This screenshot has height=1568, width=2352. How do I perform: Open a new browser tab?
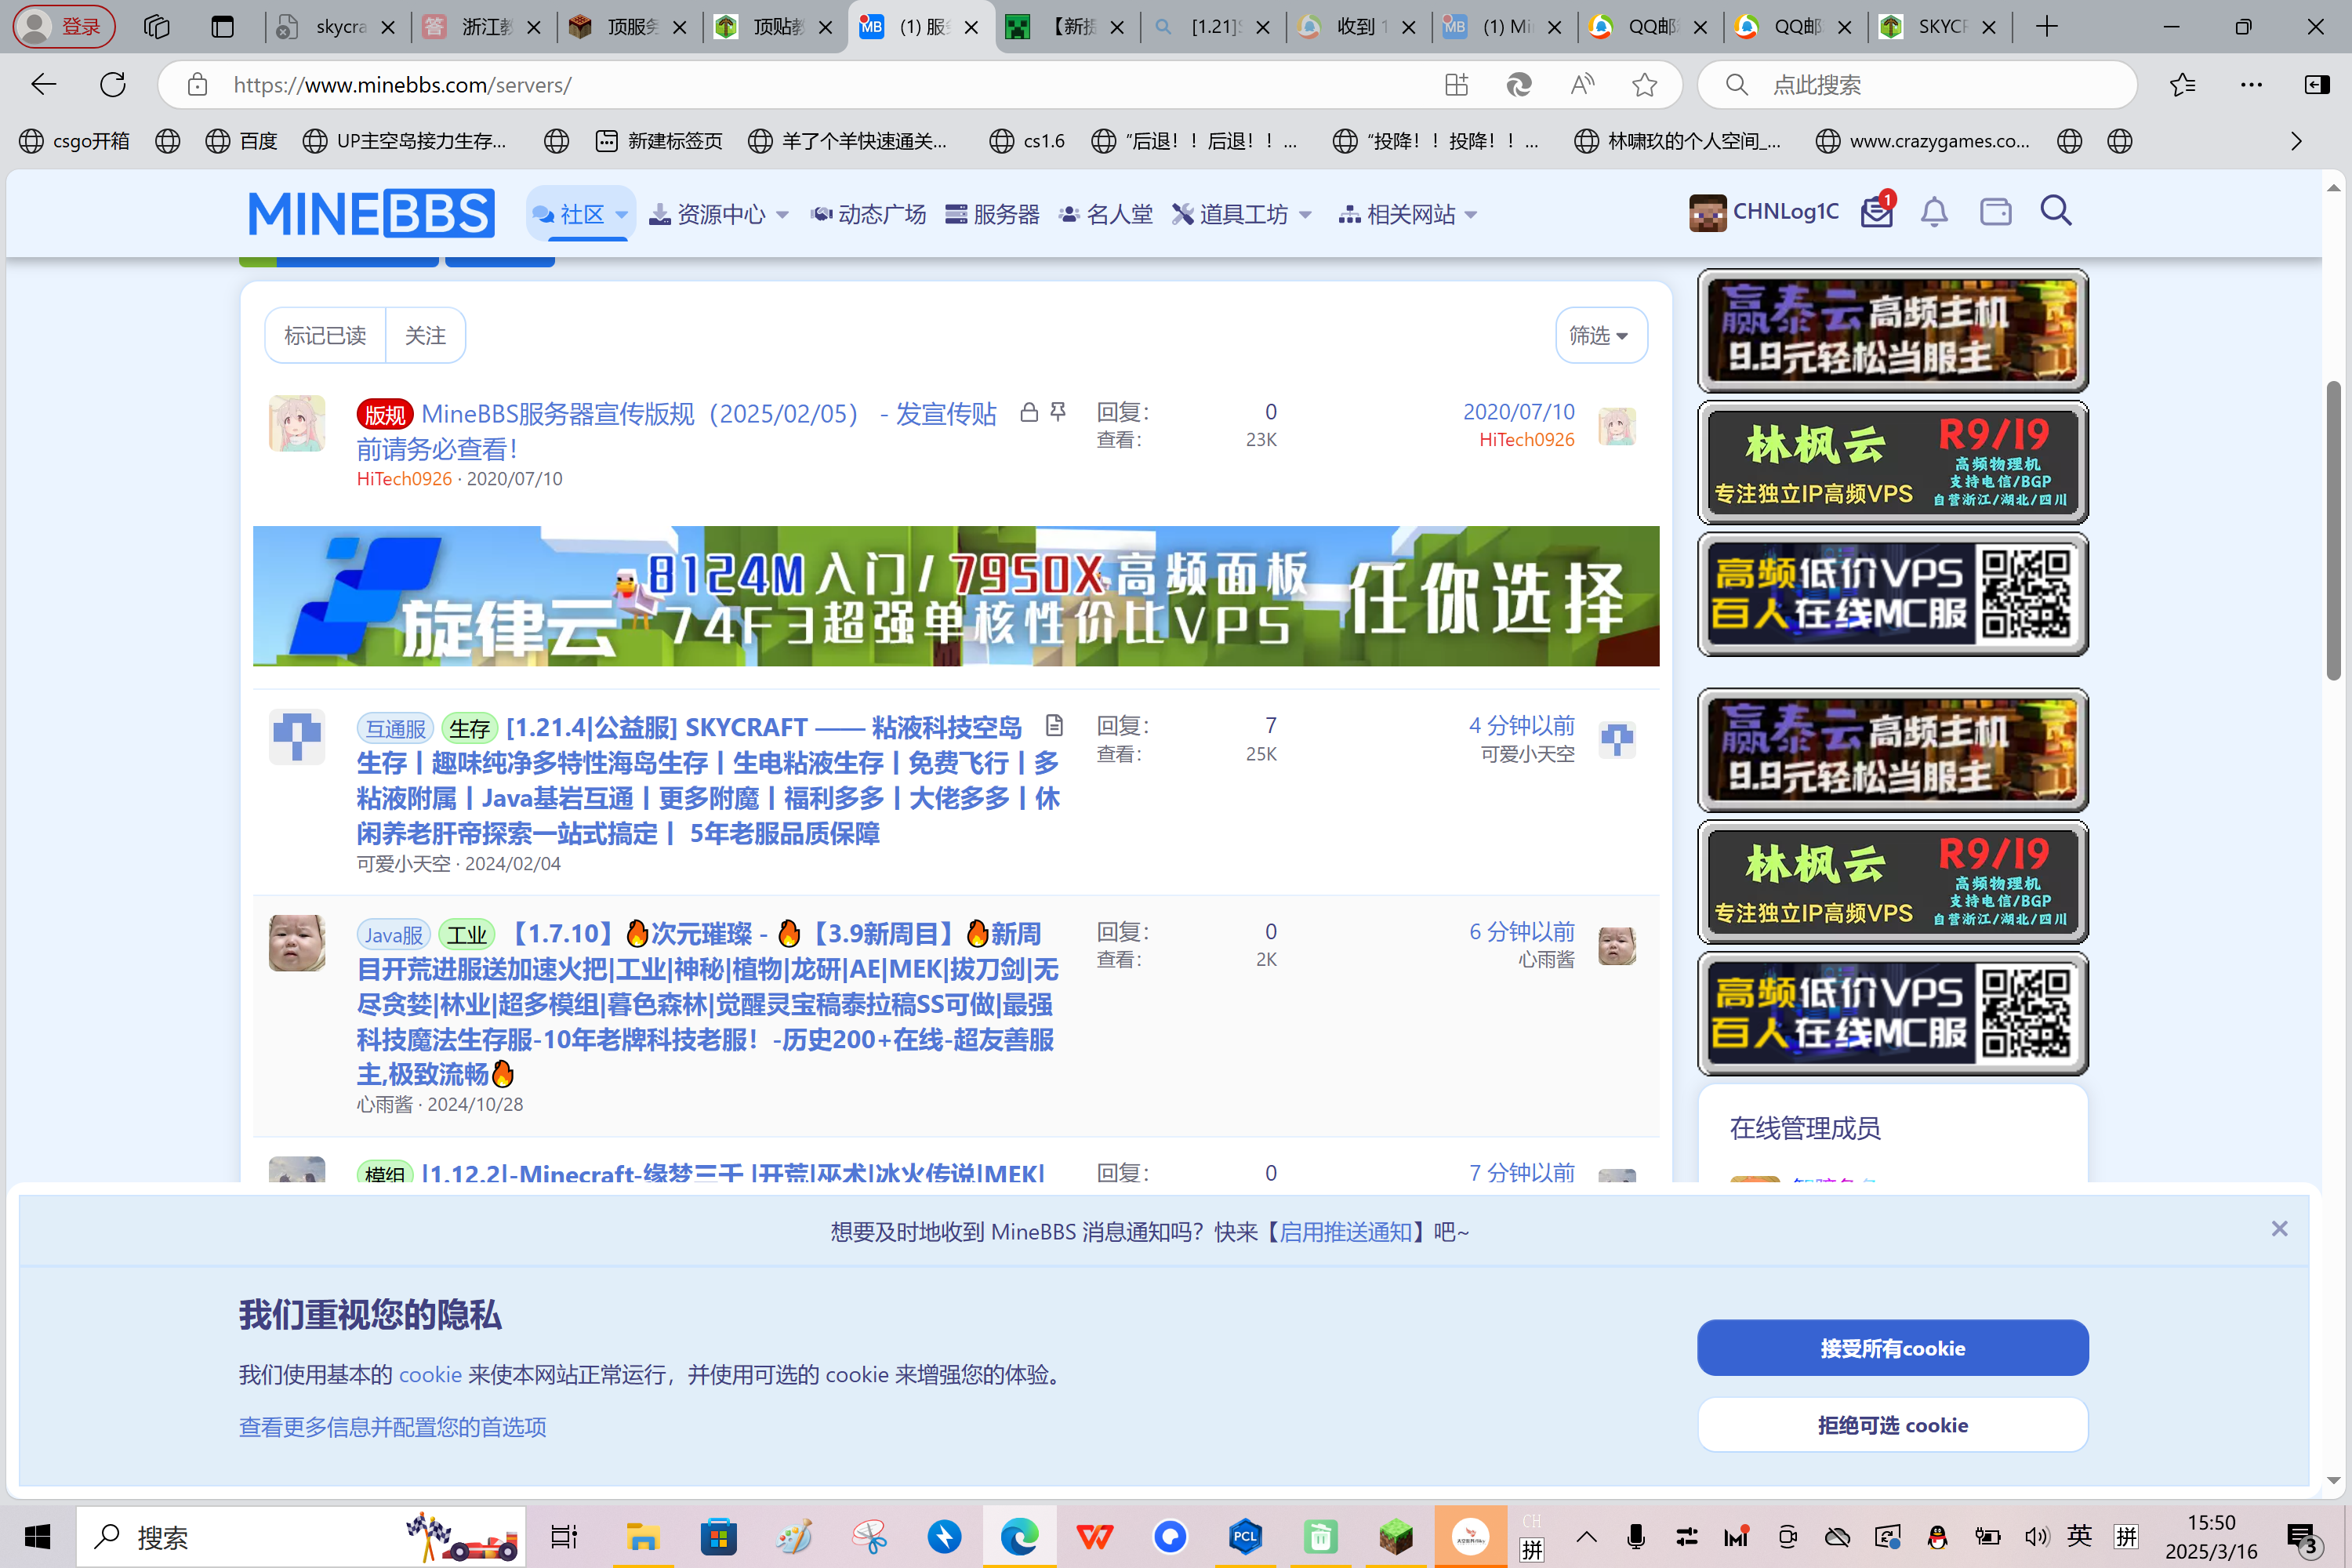2047,27
